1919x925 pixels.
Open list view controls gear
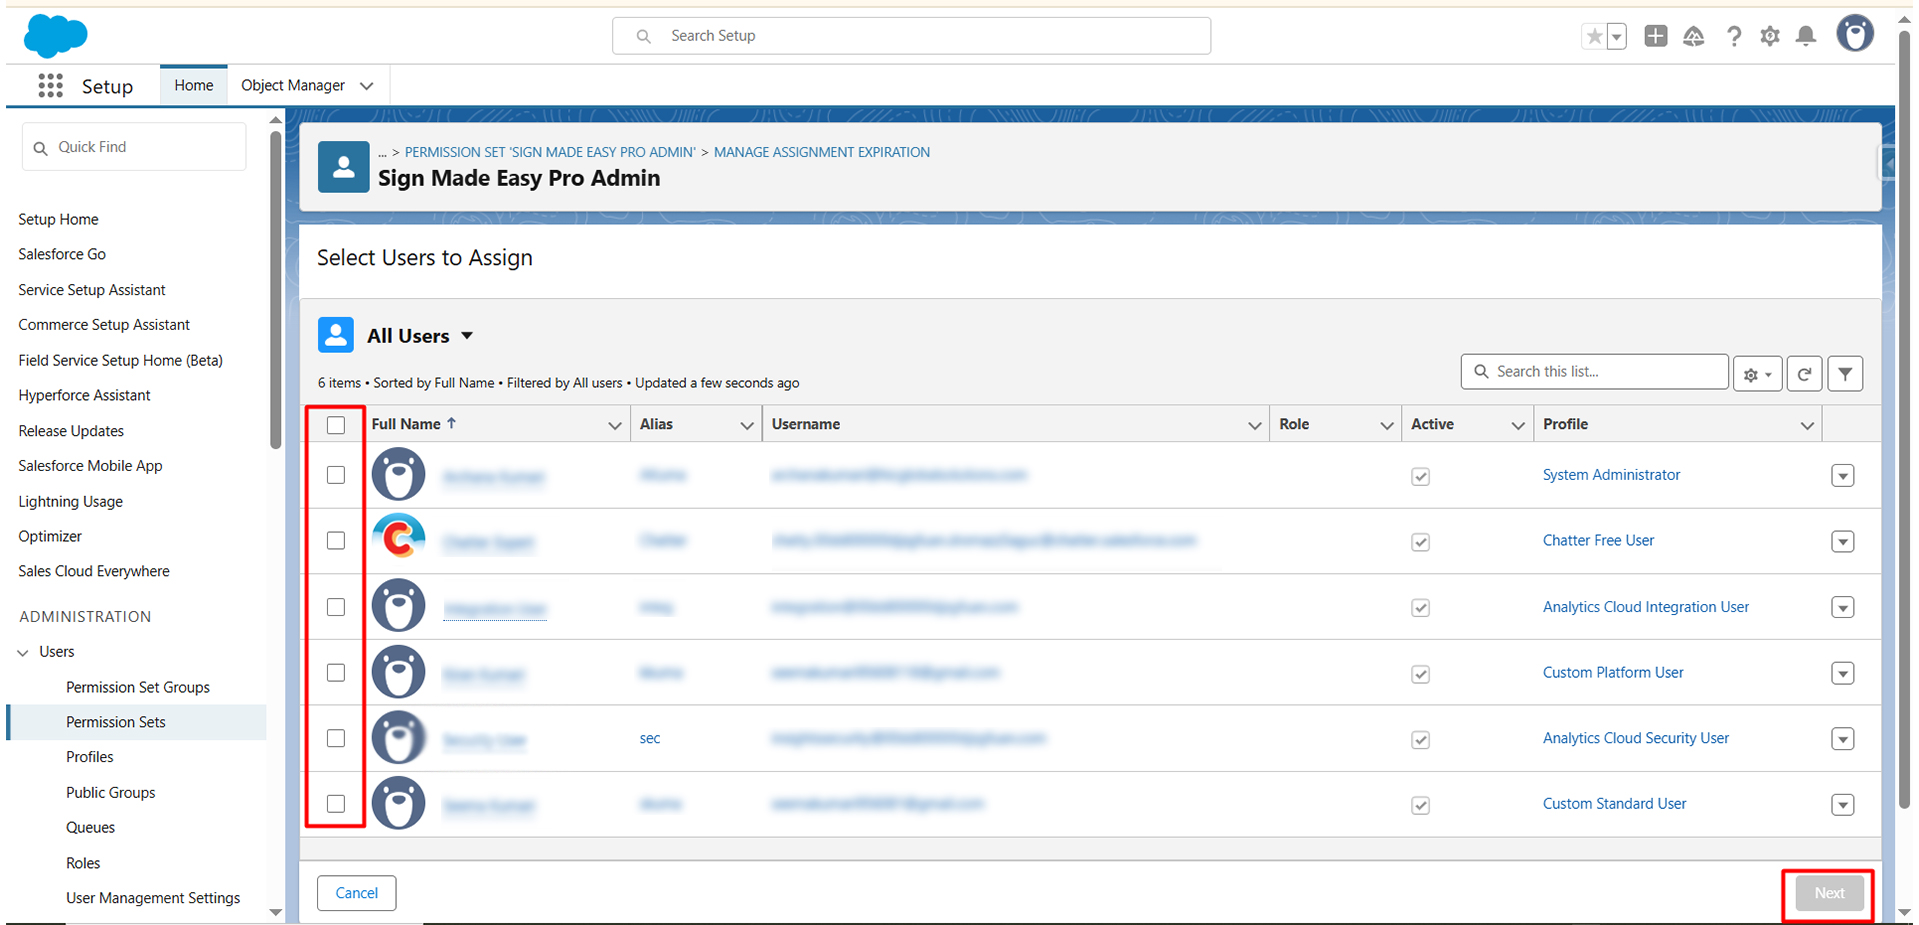click(x=1757, y=374)
